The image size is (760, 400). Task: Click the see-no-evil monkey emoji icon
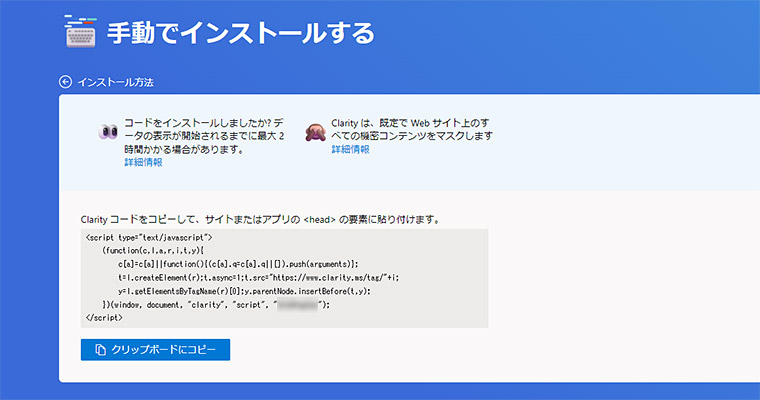[316, 132]
